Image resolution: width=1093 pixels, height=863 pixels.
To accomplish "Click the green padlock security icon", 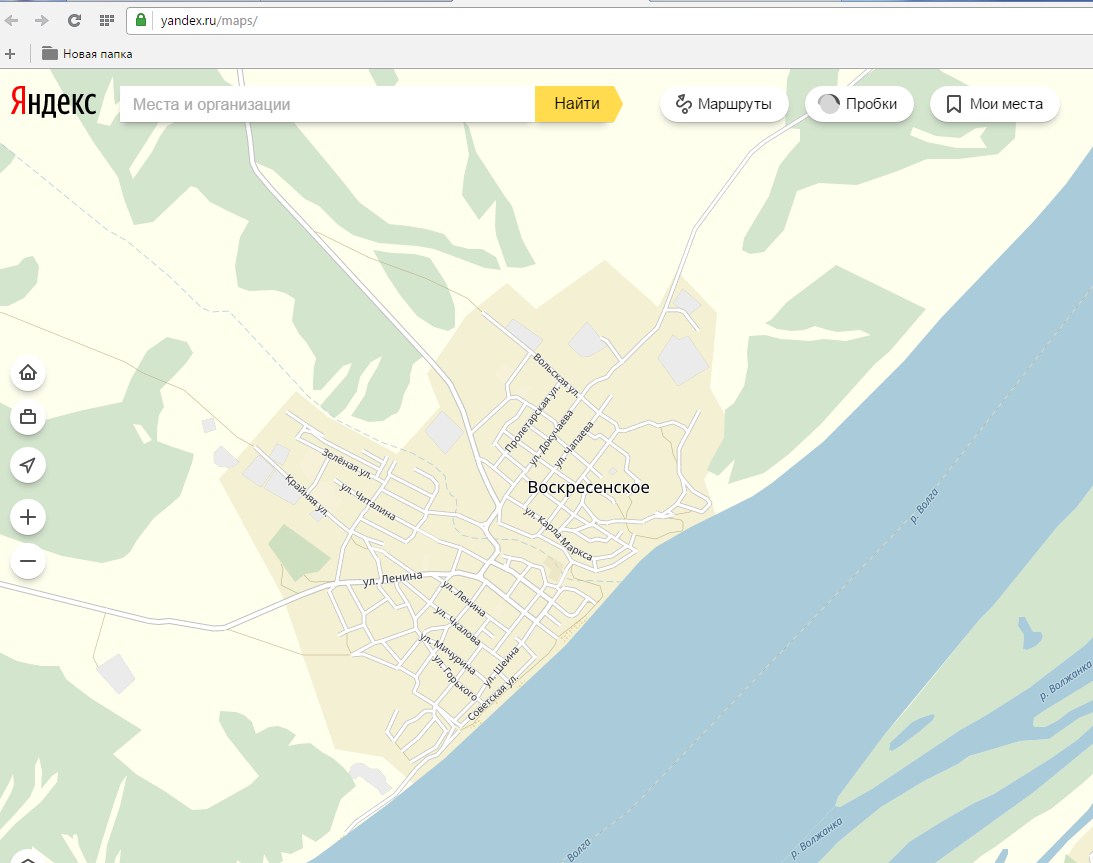I will (141, 20).
